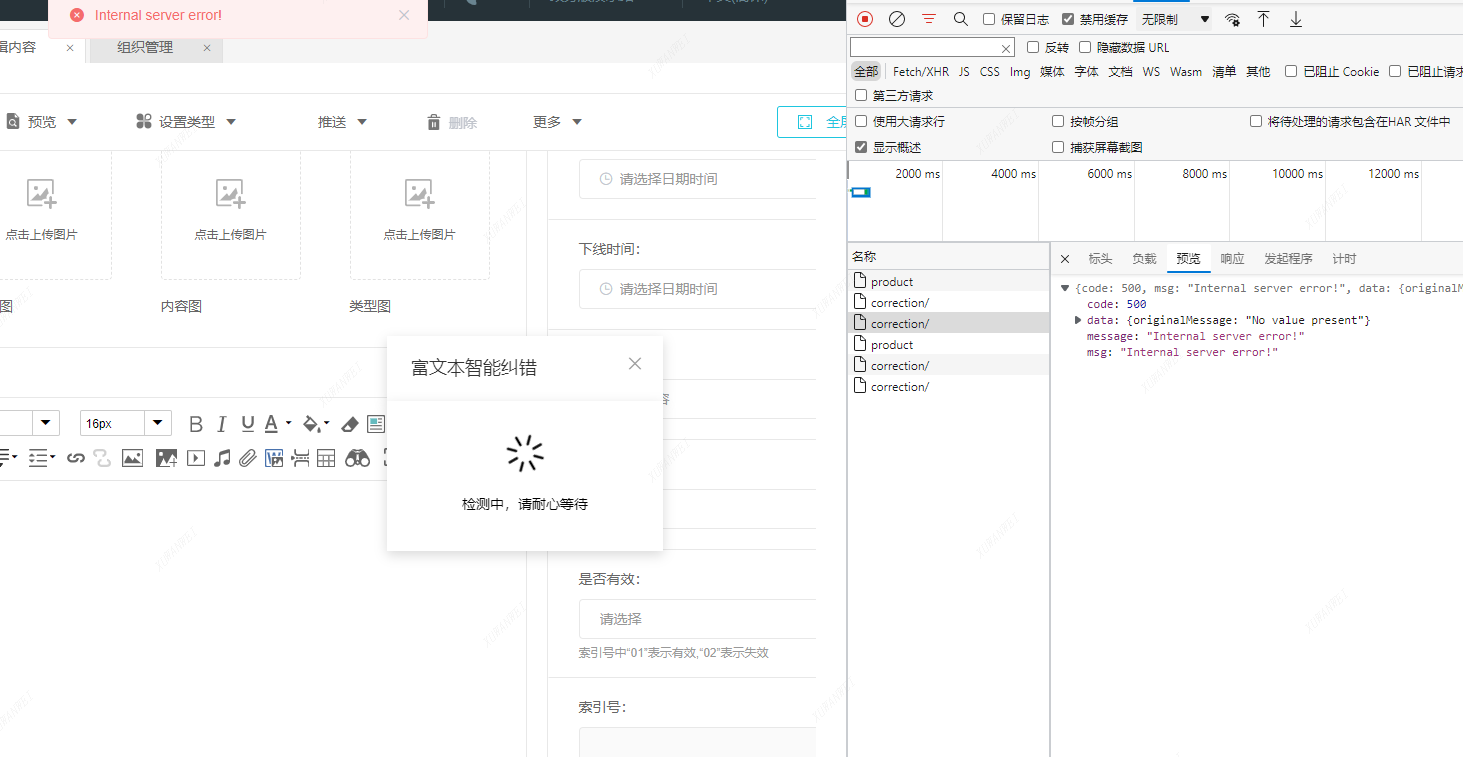Enable the 反转 filter checkbox

[1033, 47]
